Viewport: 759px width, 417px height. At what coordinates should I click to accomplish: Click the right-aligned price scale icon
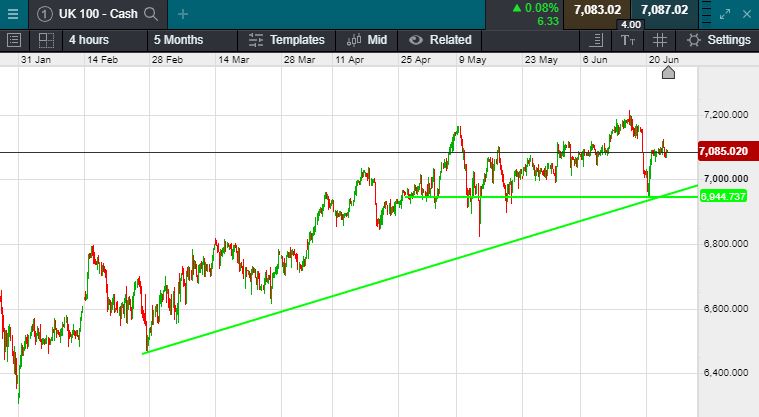[x=596, y=40]
